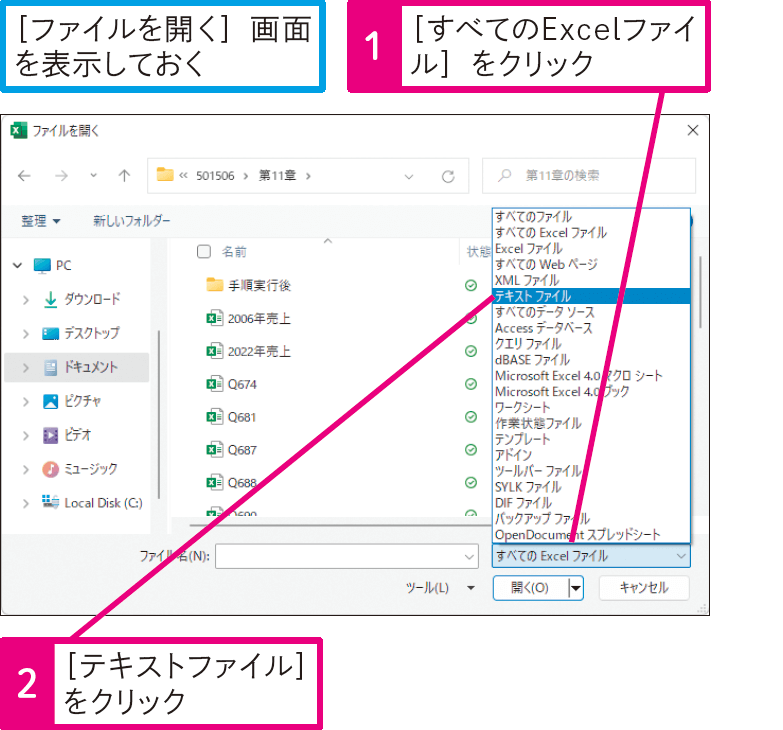Select すべてのファイル in the type list
Image resolution: width=783 pixels, height=730 pixels.
pyautogui.click(x=591, y=217)
